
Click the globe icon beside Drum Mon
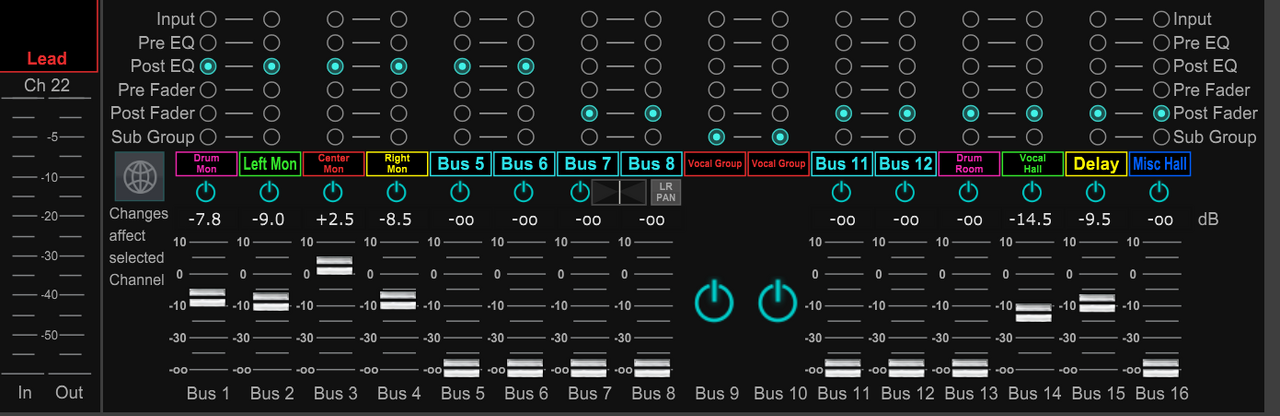138,177
